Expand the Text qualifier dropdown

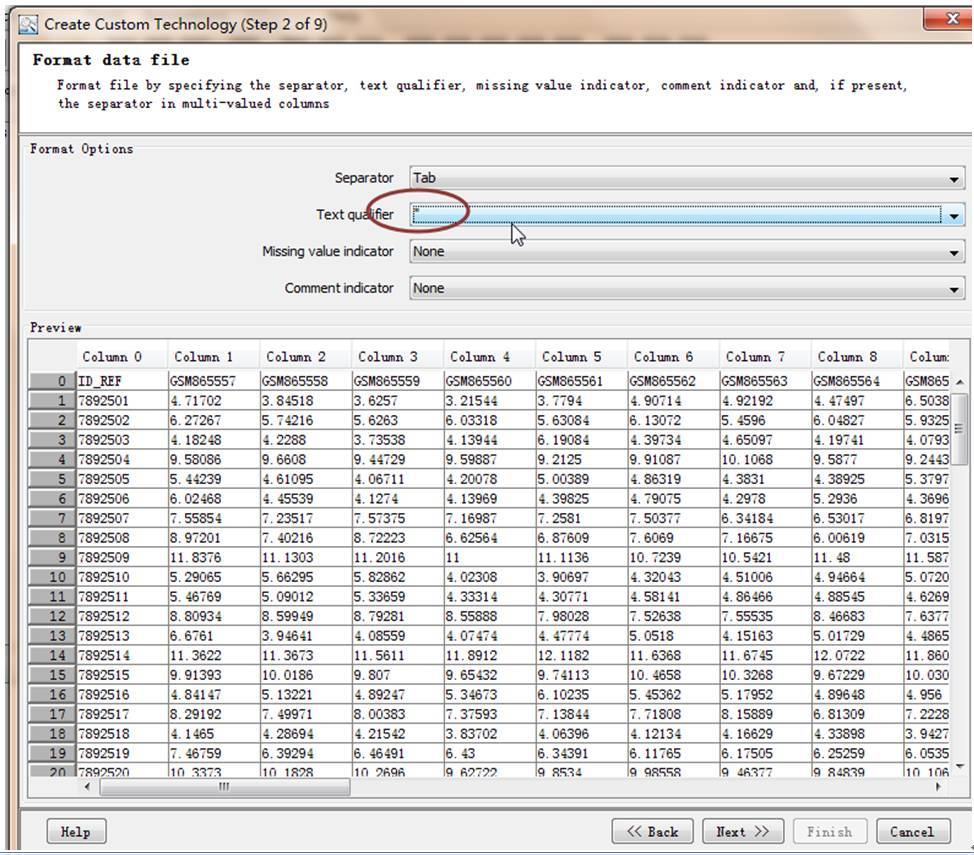pyautogui.click(x=954, y=215)
